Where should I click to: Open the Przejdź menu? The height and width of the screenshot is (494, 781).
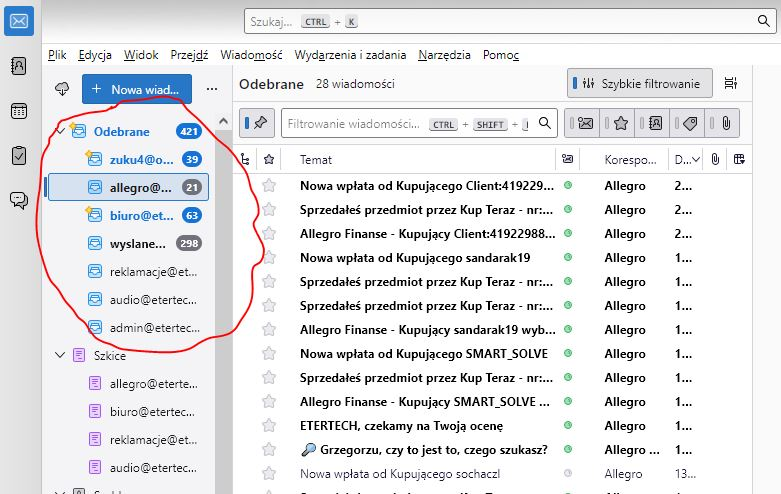pos(189,55)
